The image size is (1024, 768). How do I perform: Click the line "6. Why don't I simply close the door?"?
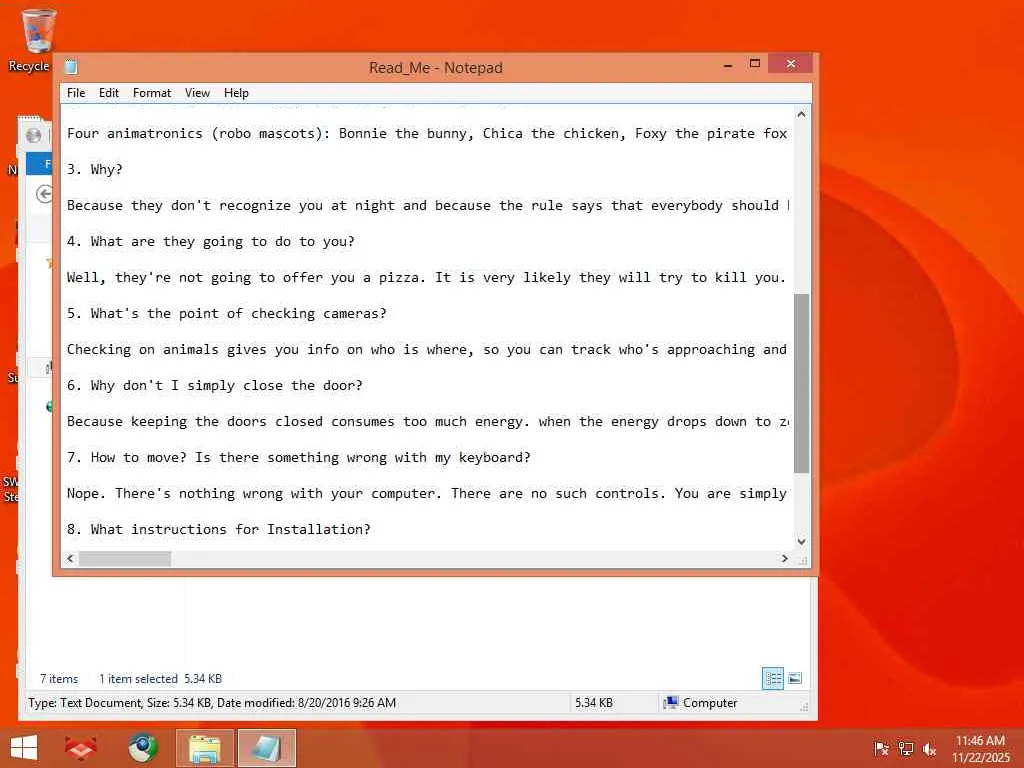[215, 385]
